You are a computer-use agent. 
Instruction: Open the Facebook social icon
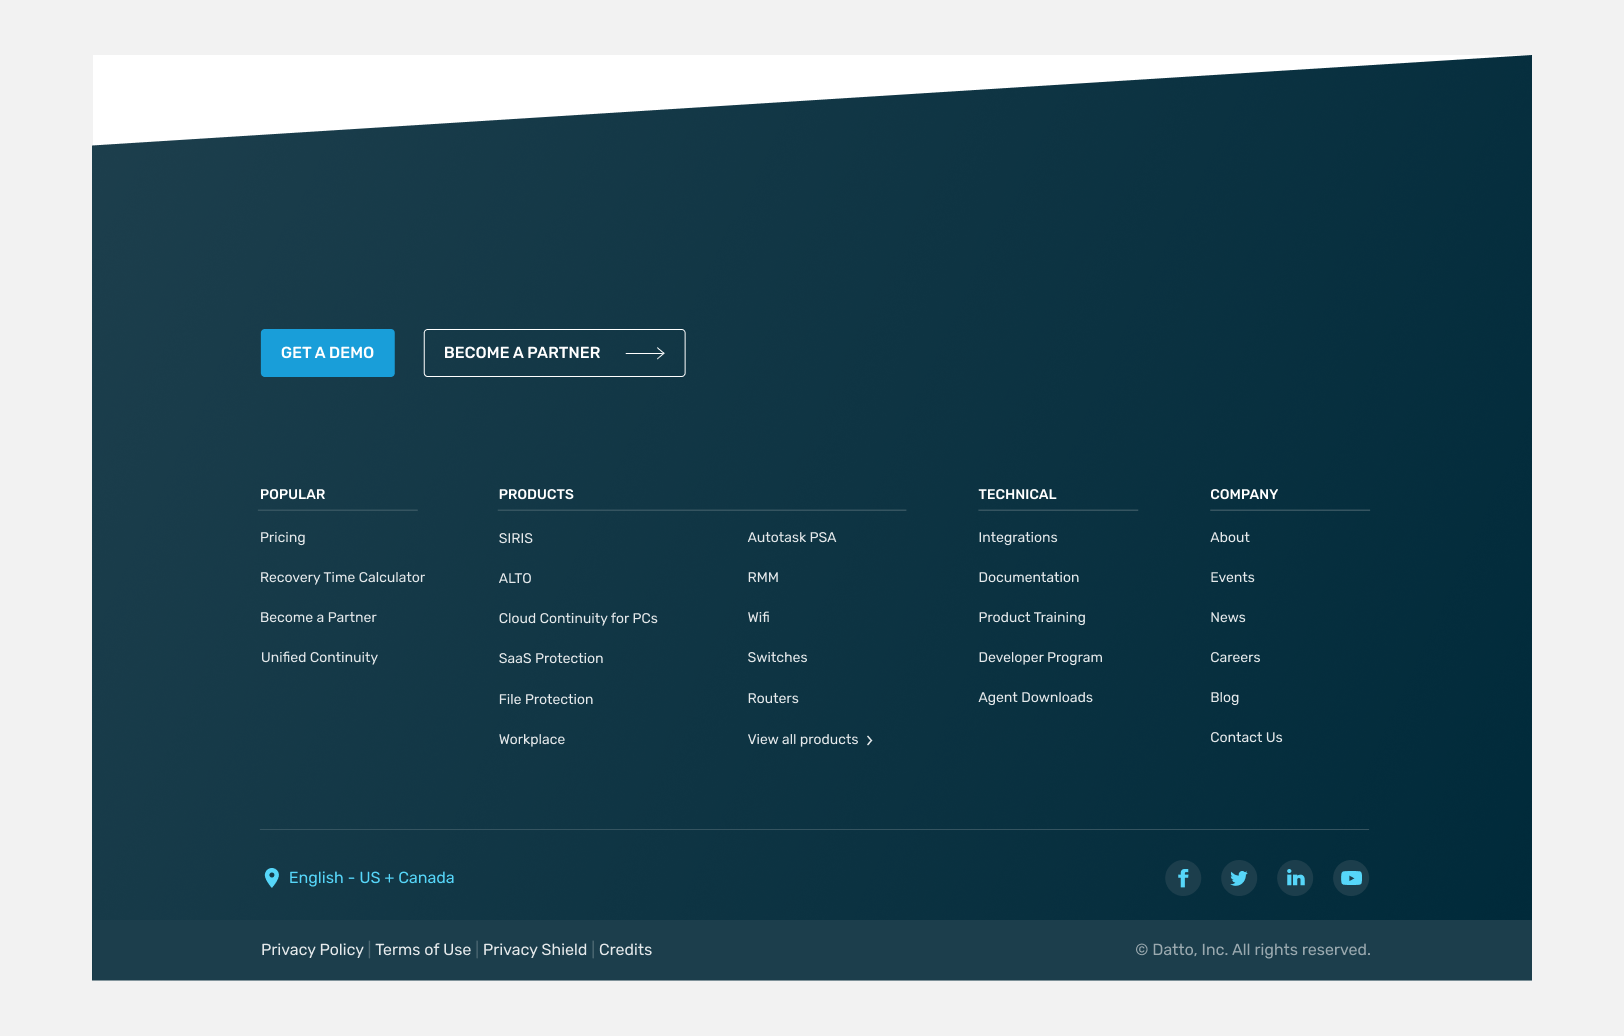pyautogui.click(x=1183, y=878)
